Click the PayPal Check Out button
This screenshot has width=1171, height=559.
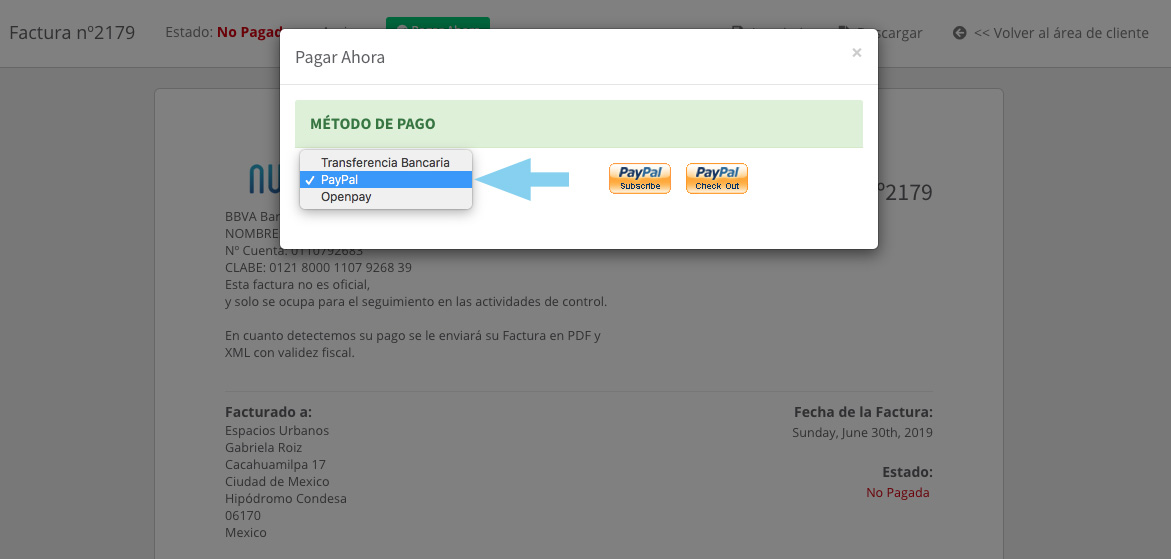point(717,178)
